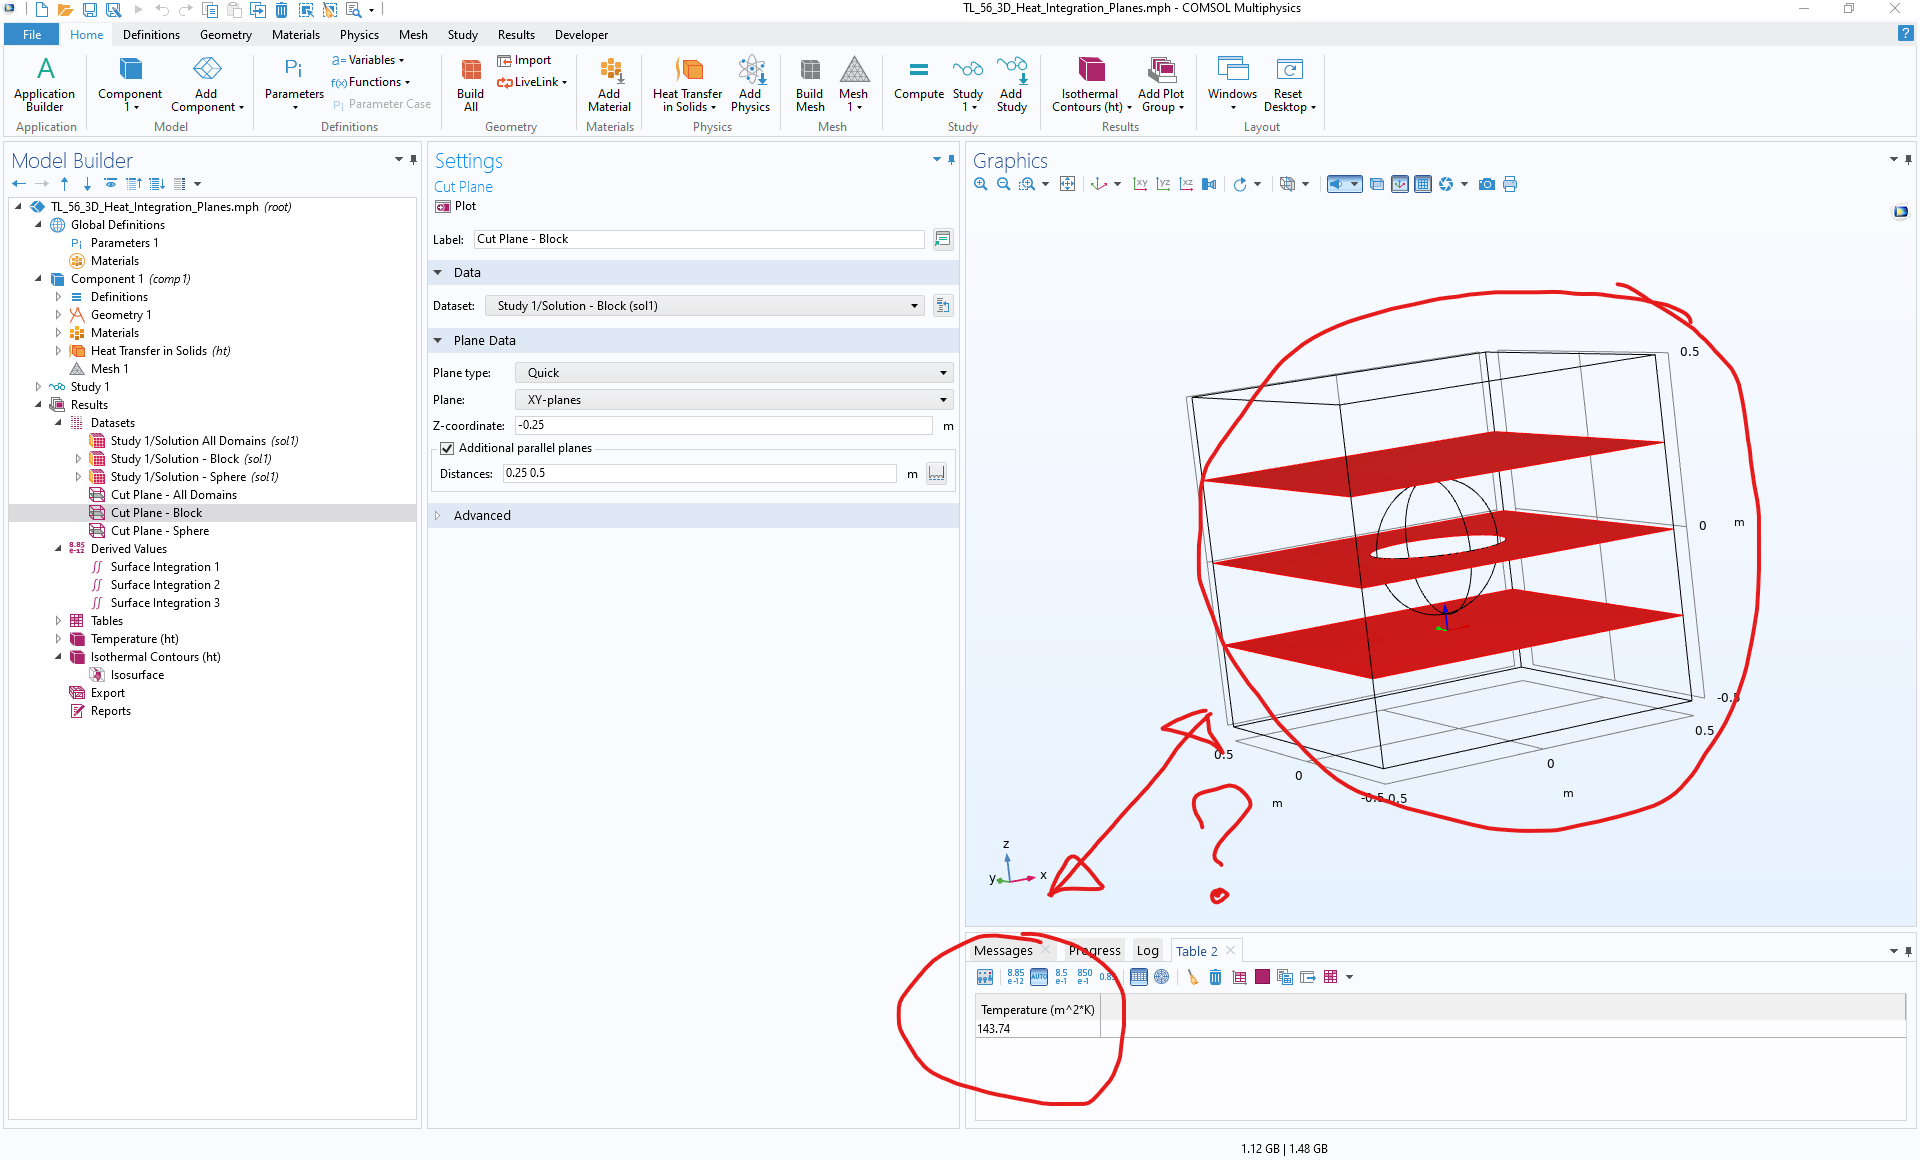The image size is (1920, 1160).
Task: Click the Windows button in the Layout group
Action: tap(1232, 84)
